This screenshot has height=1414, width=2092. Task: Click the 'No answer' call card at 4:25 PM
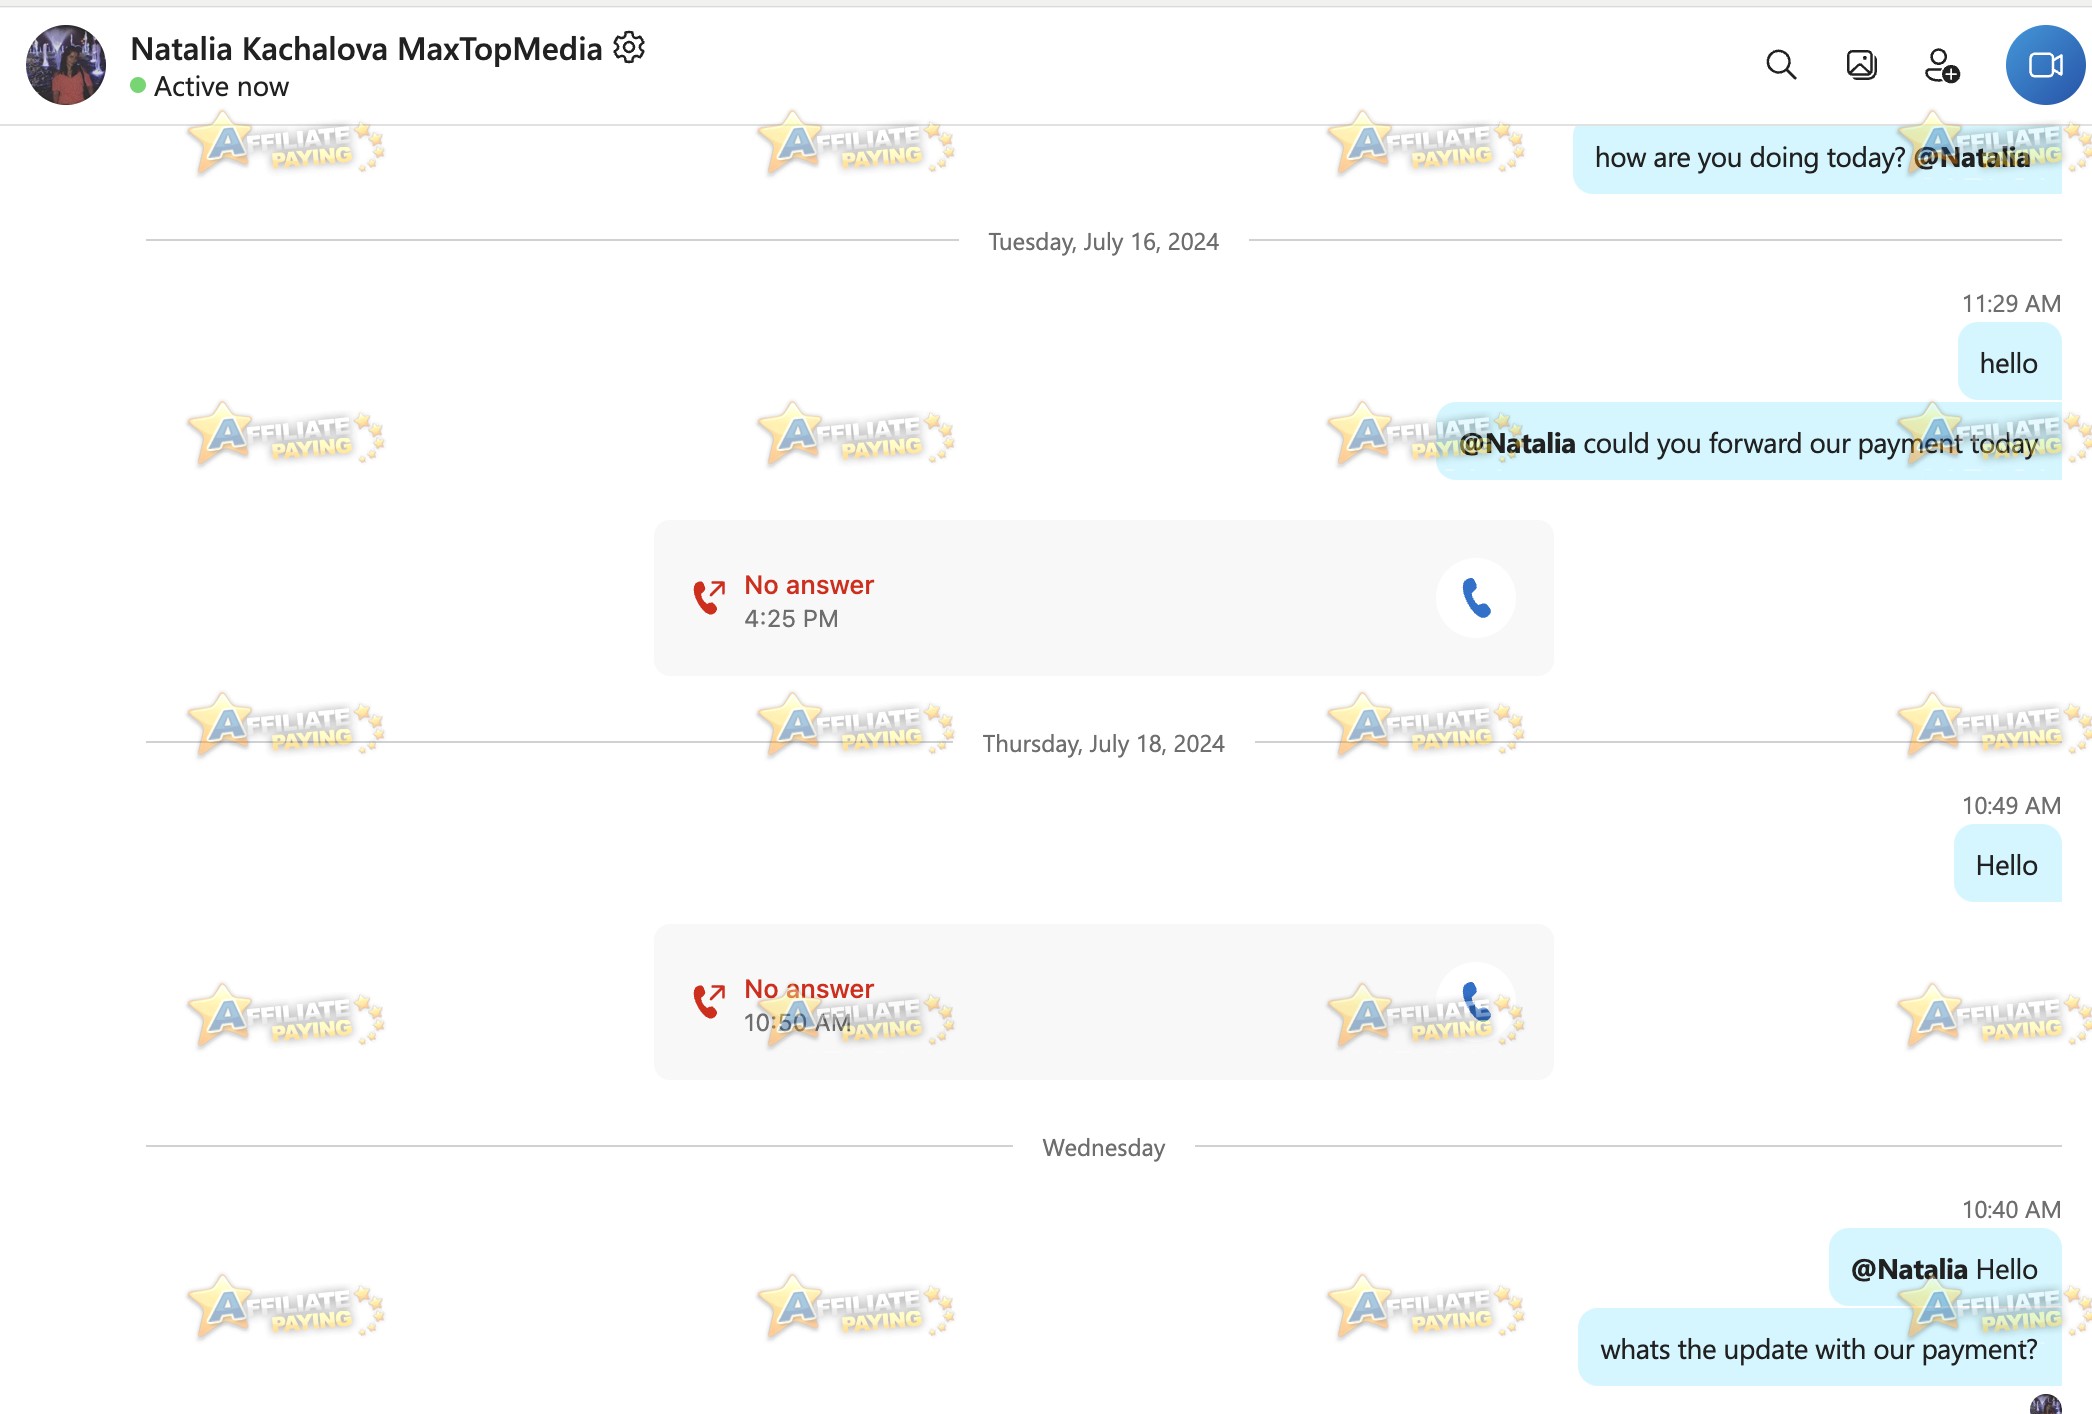(x=1104, y=598)
